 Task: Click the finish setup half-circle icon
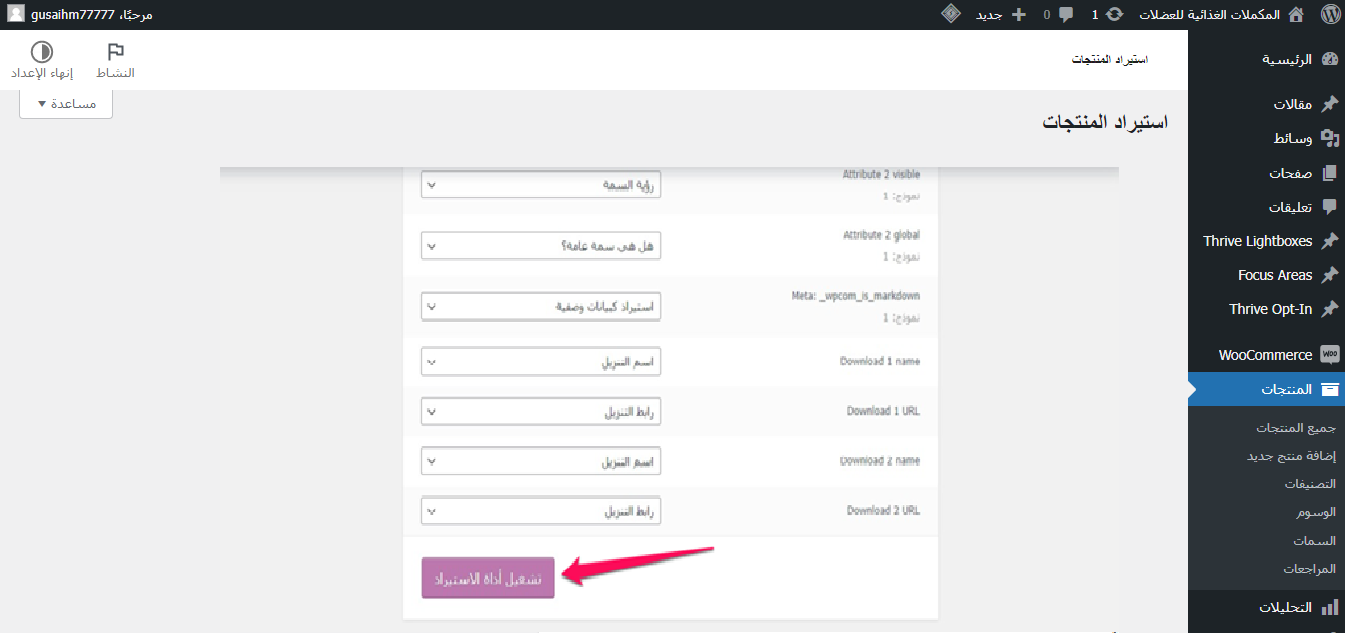tap(42, 52)
